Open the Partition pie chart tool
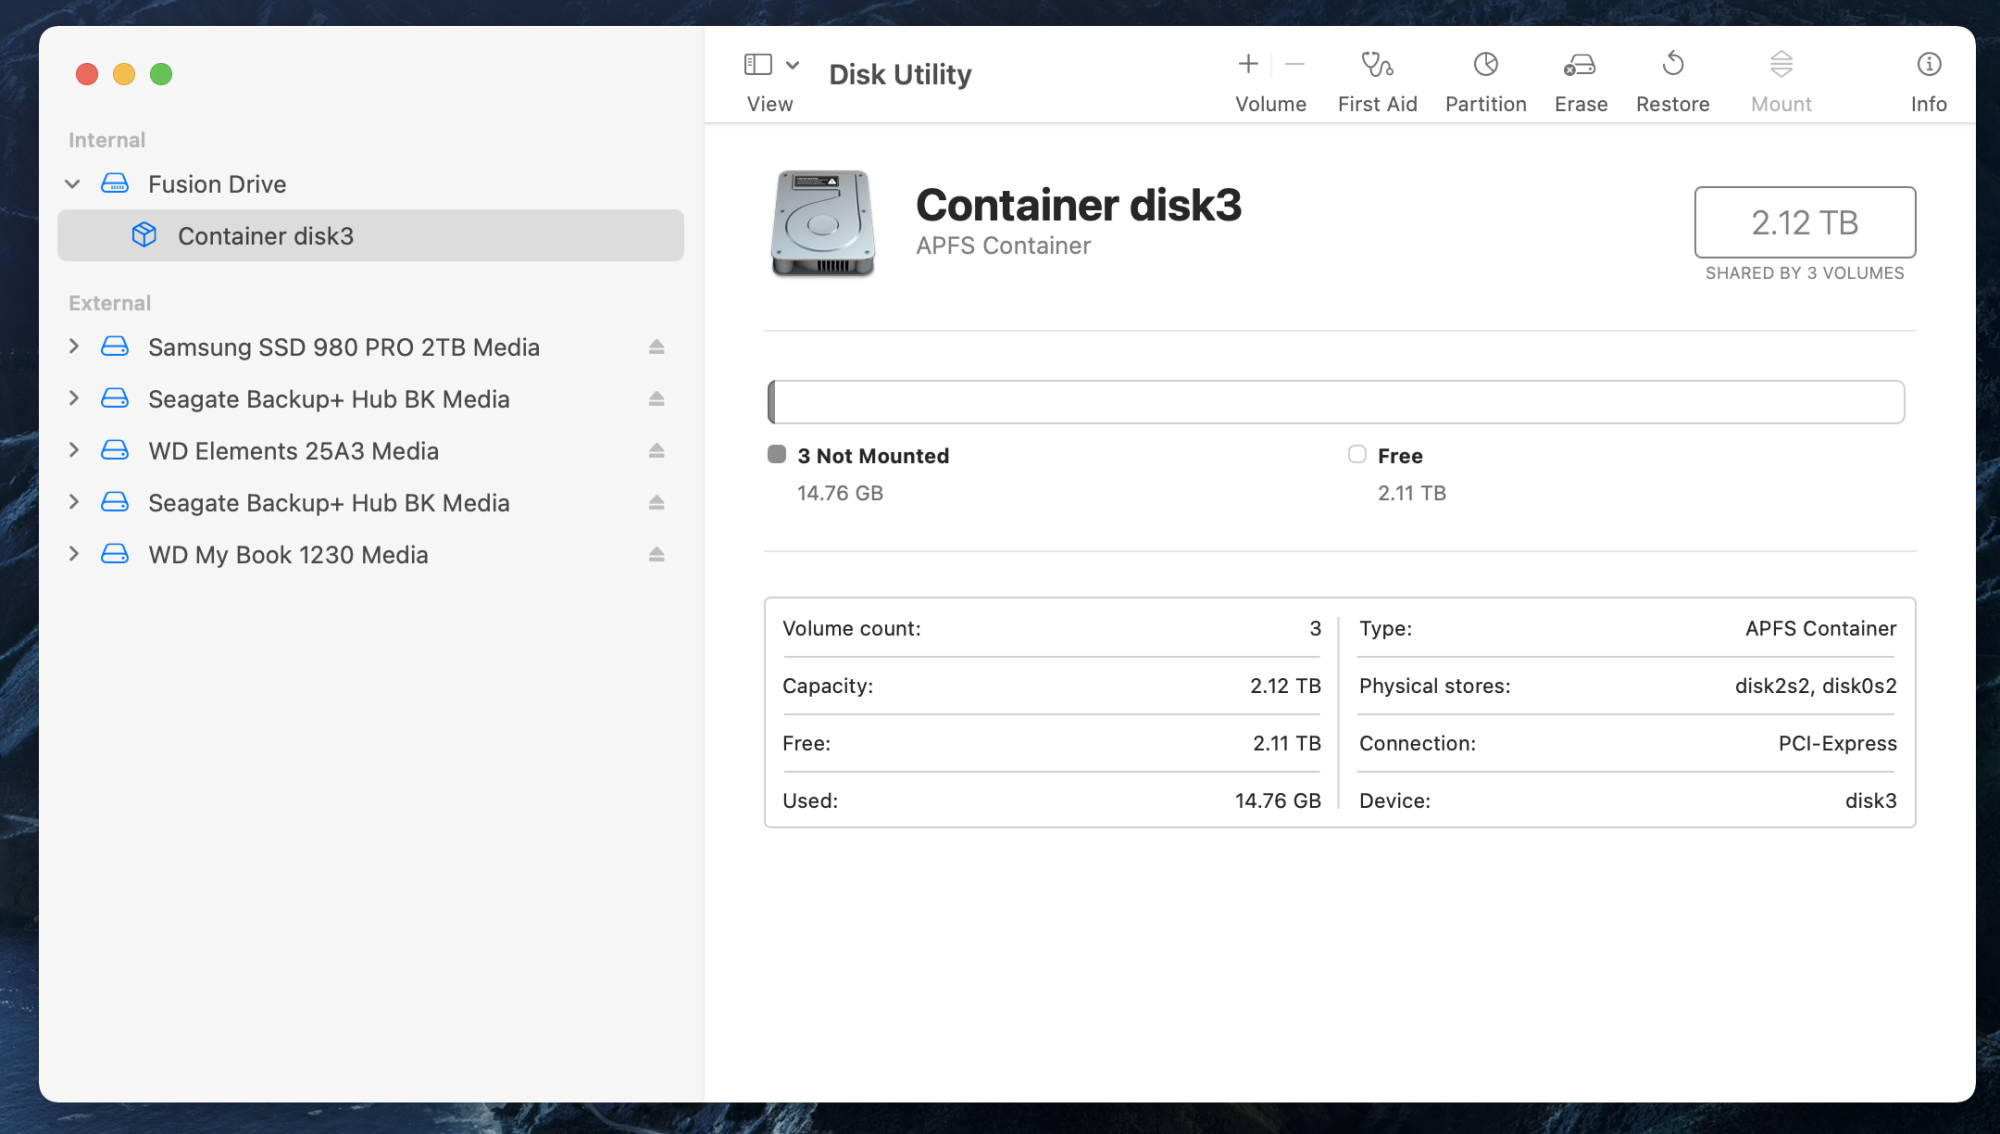 coord(1485,65)
